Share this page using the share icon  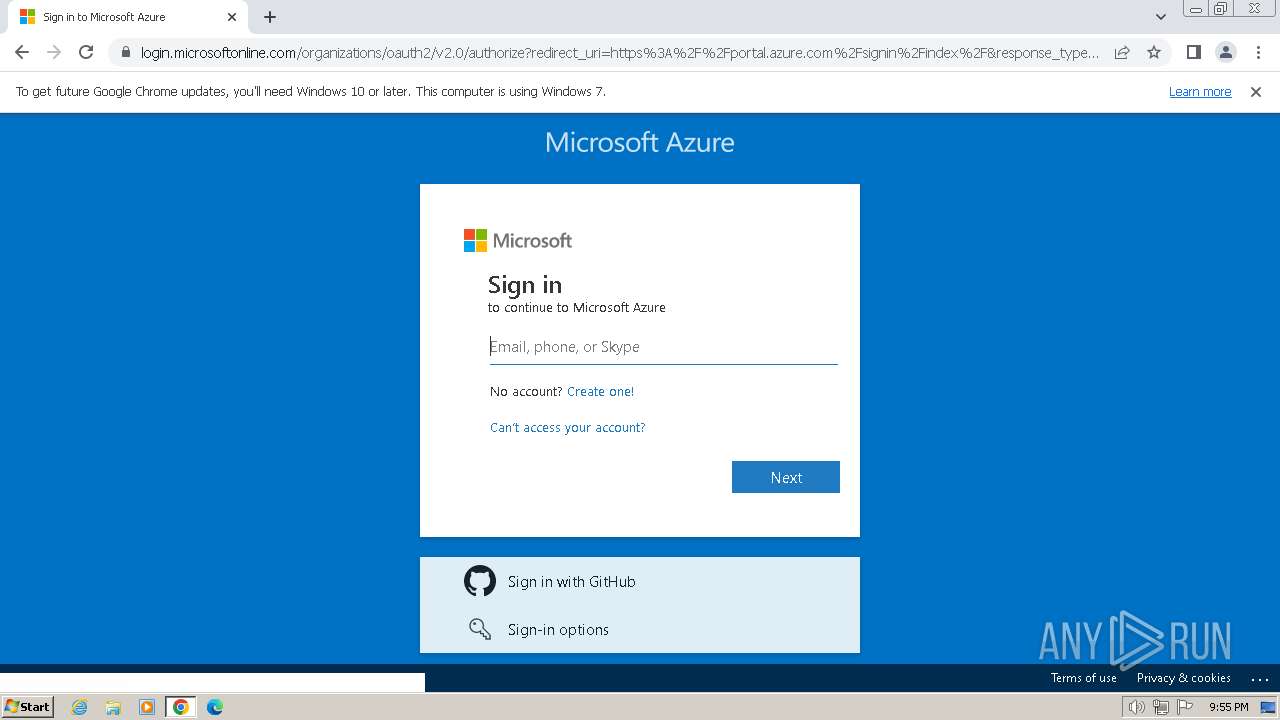[x=1122, y=52]
